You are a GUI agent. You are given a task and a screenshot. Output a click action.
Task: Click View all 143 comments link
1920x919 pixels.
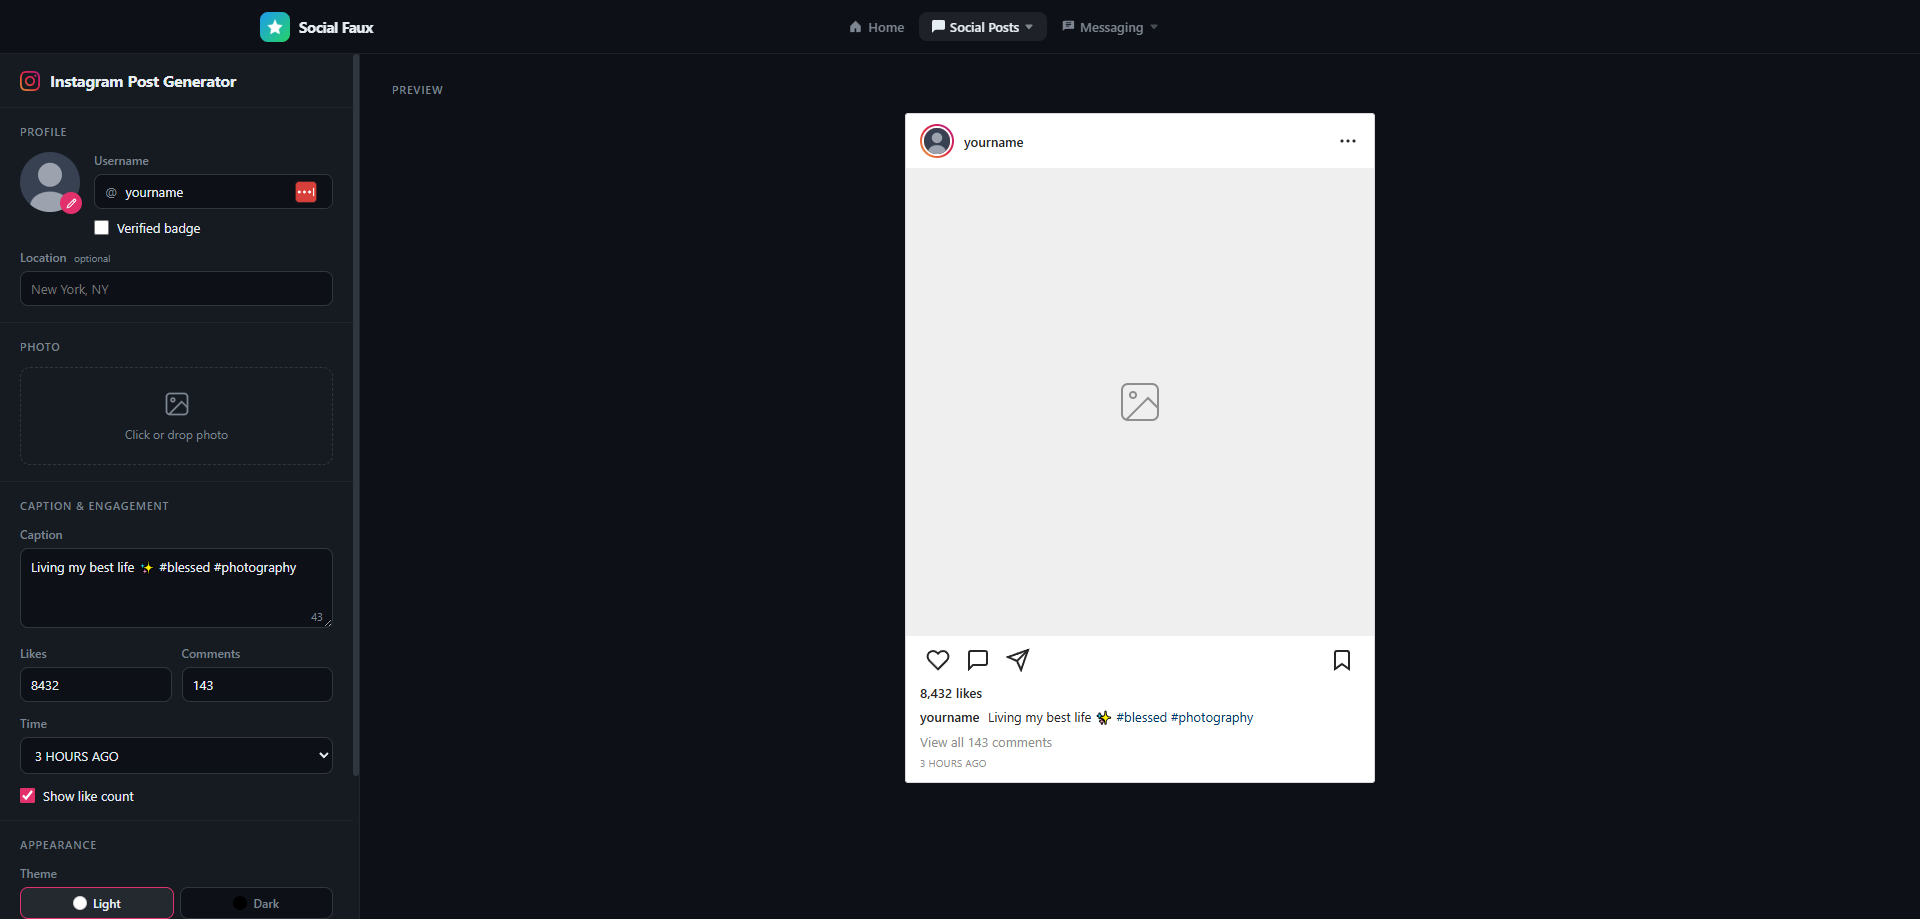point(986,742)
